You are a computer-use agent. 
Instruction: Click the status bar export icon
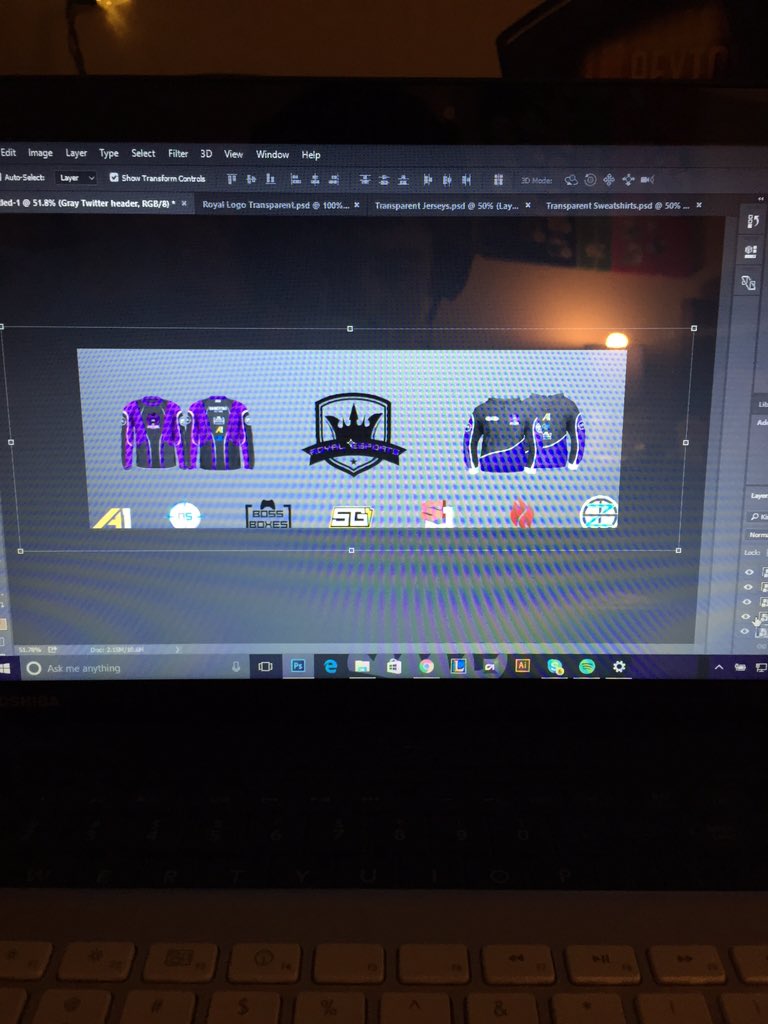52,650
